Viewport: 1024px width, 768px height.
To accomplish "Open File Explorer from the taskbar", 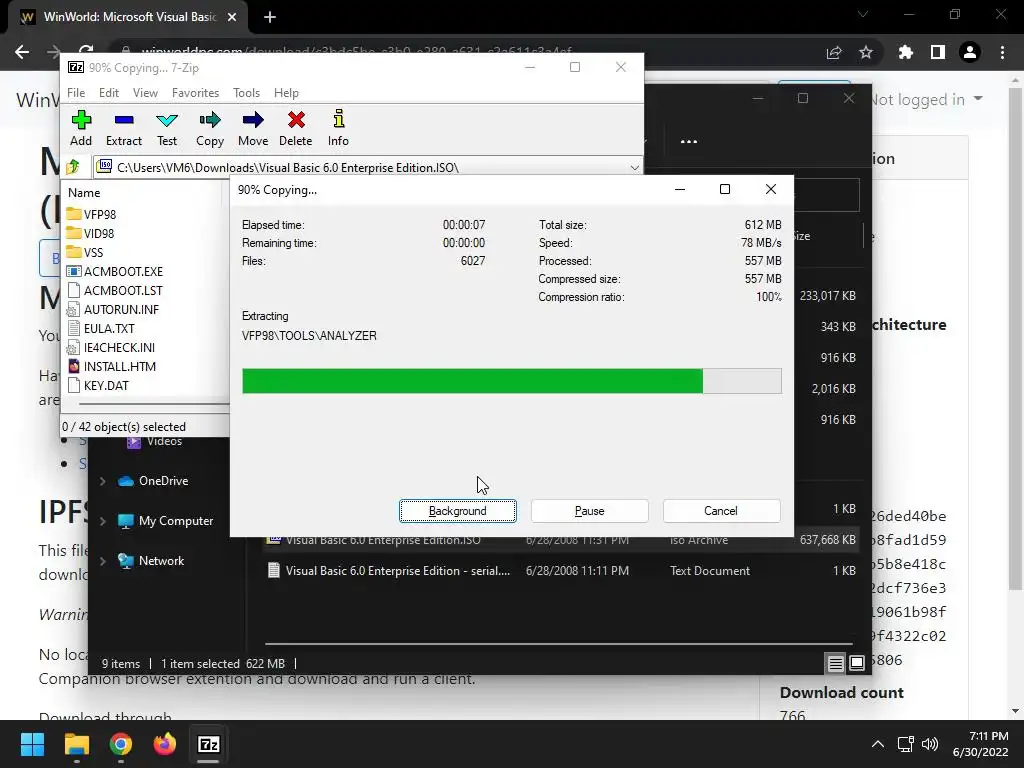I will pos(76,744).
